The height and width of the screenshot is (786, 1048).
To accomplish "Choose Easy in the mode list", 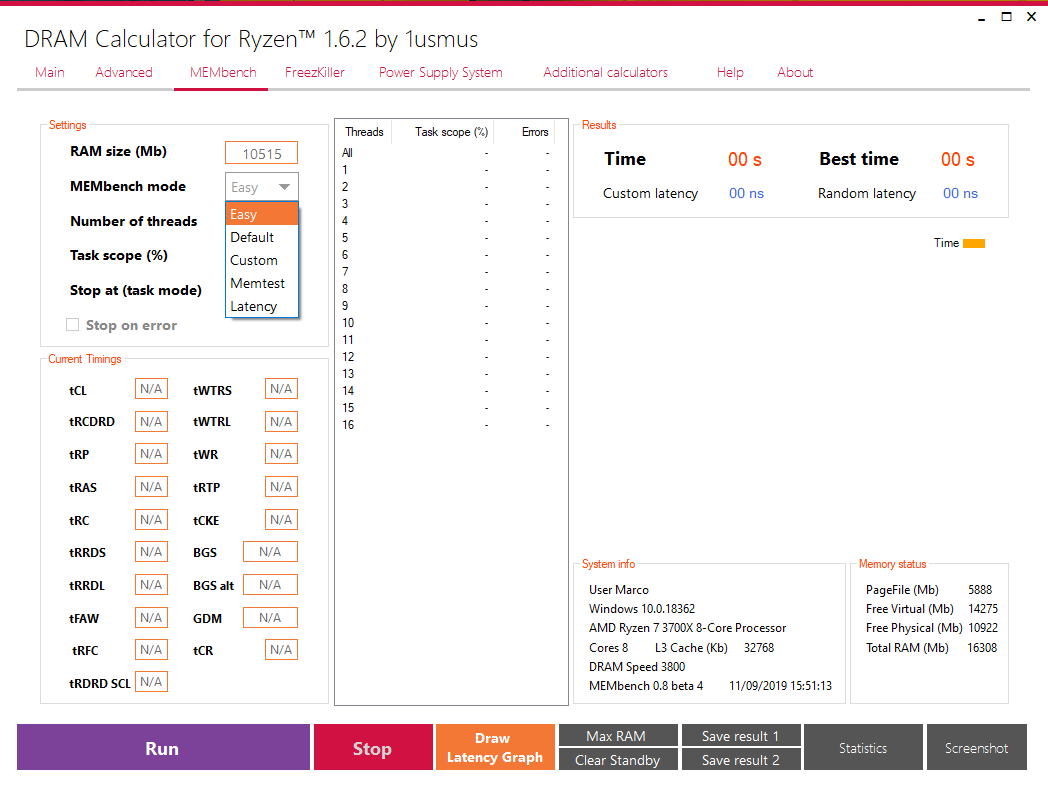I will point(261,214).
